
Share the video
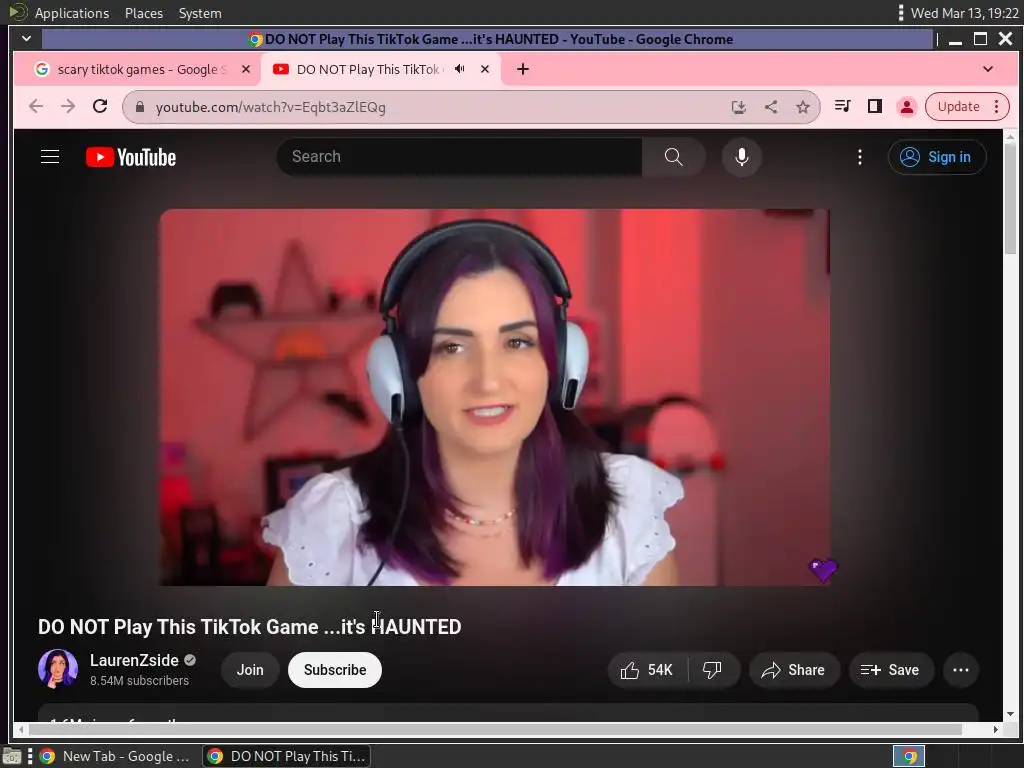tap(793, 670)
